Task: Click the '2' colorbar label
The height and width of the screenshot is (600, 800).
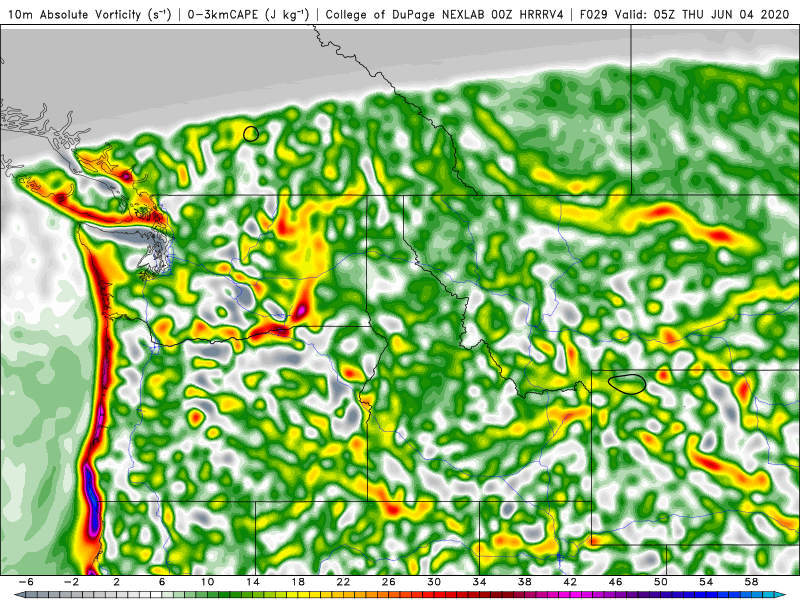Action: [x=116, y=582]
